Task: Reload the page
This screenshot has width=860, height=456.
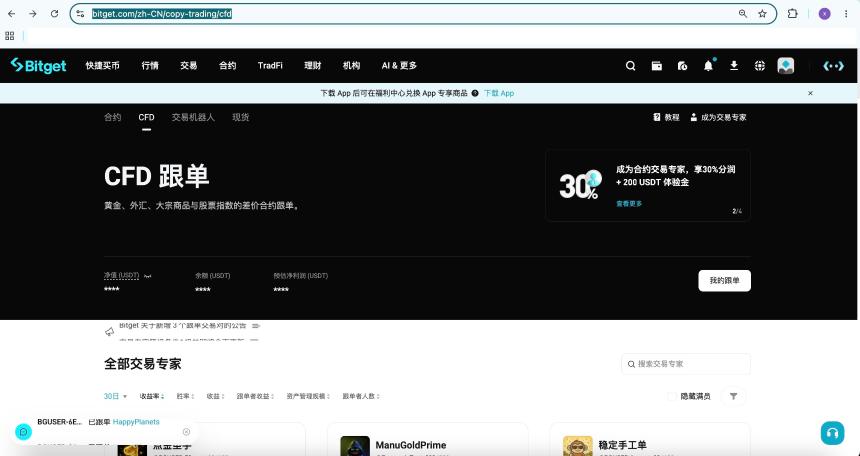Action: [x=54, y=14]
